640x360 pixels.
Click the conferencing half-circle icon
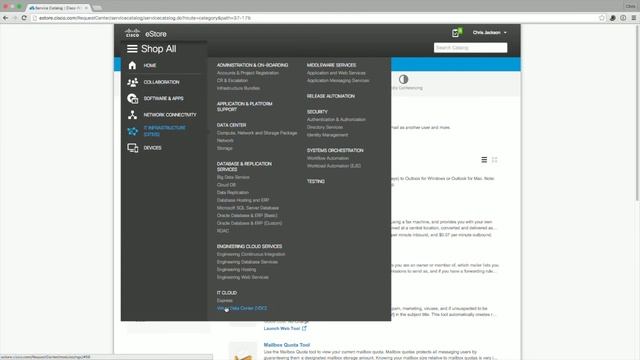(x=403, y=79)
